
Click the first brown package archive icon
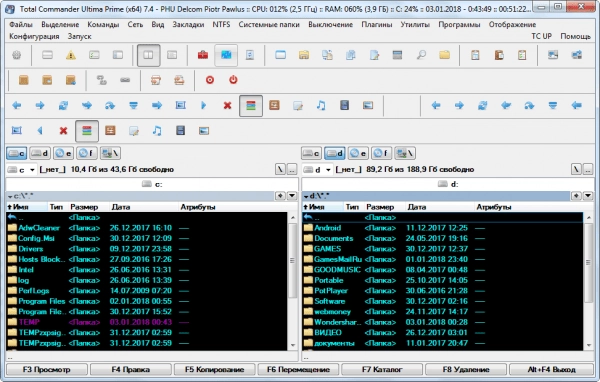coord(24,80)
